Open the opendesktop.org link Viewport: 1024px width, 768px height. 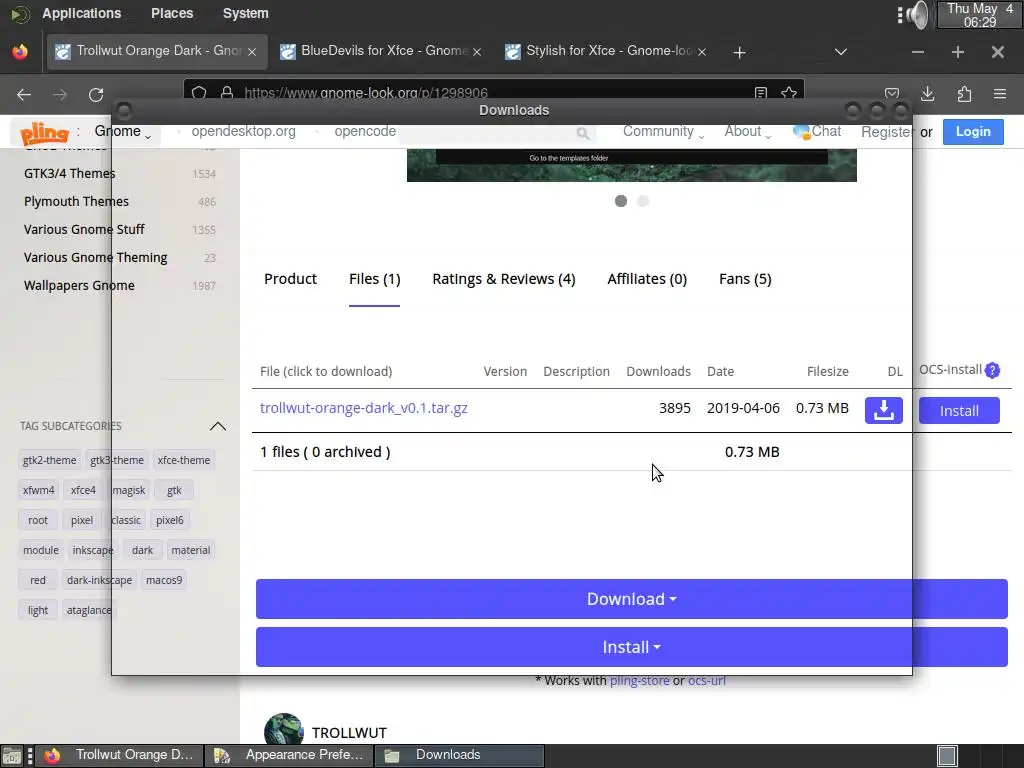[243, 131]
